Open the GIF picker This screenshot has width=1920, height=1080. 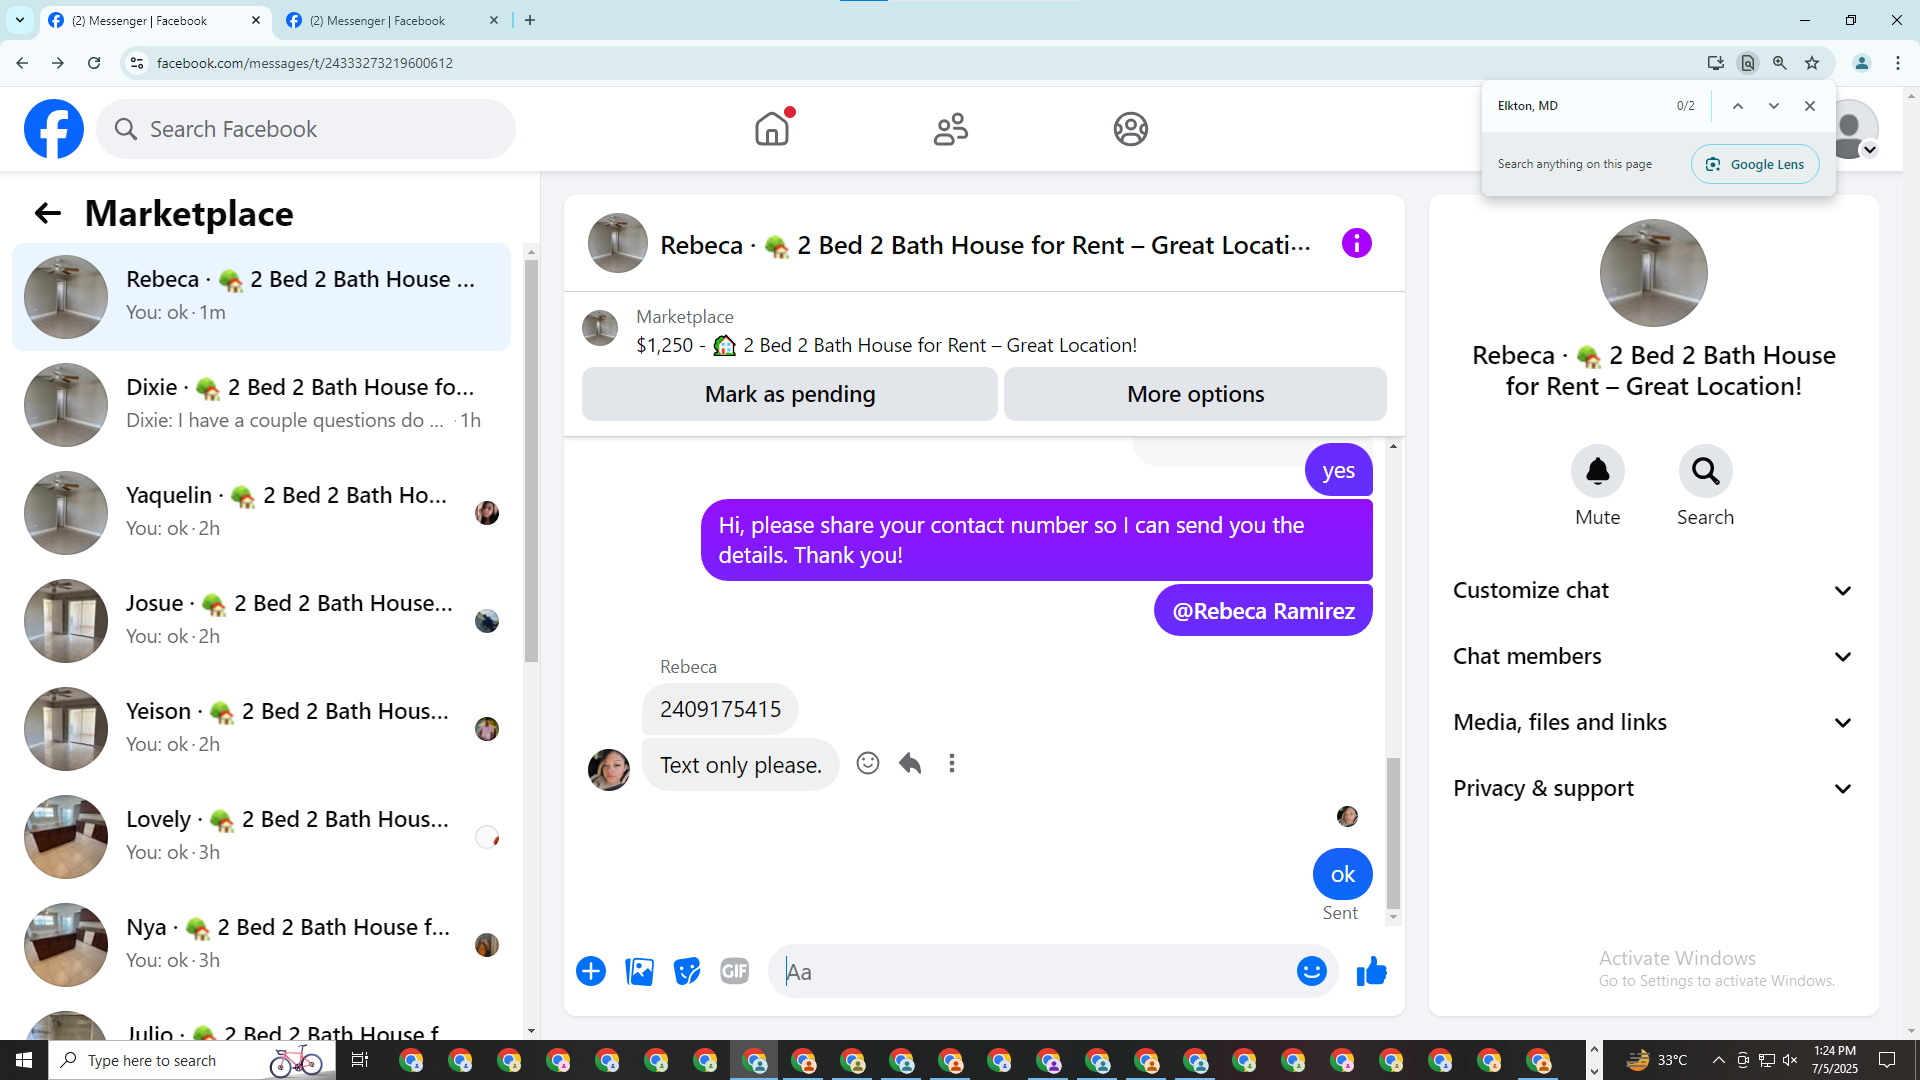coord(734,971)
